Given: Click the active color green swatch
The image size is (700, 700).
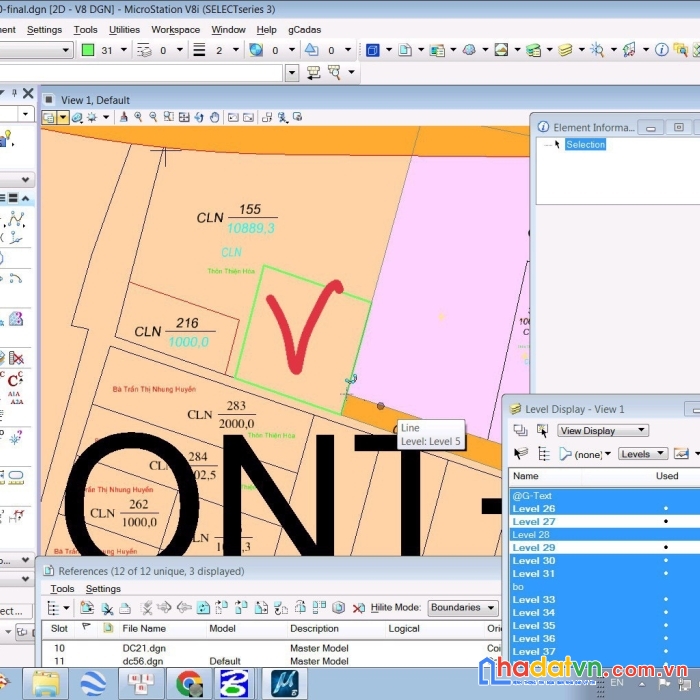Looking at the screenshot, I should point(88,50).
